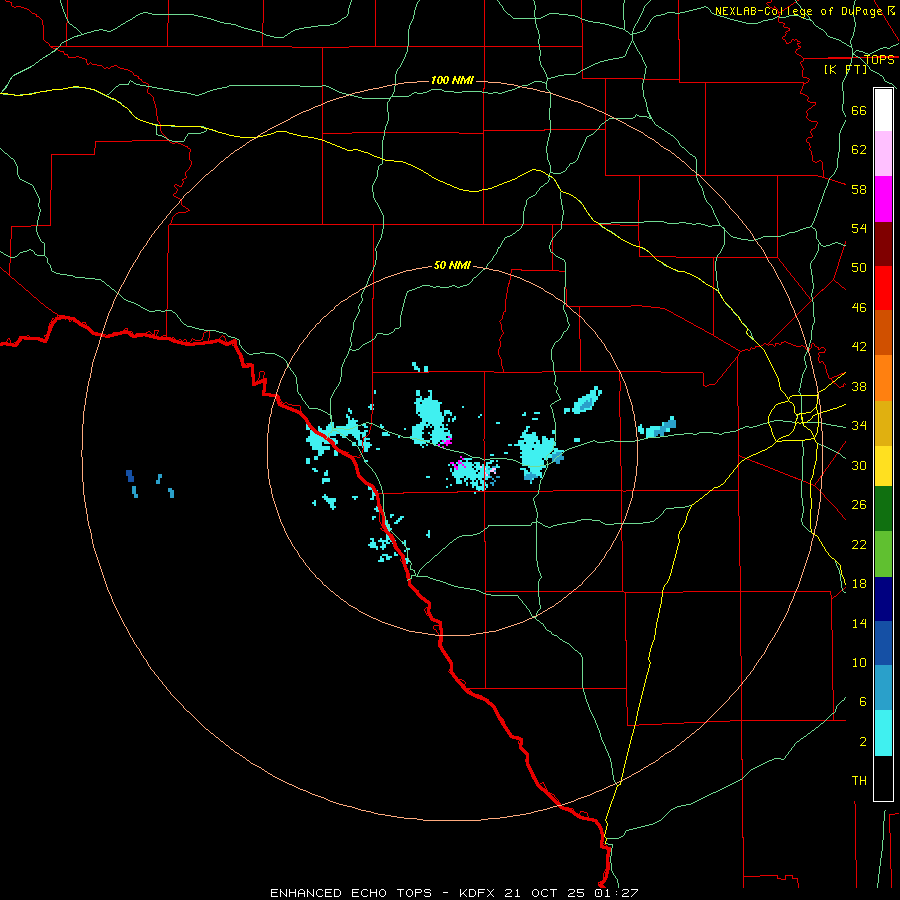The height and width of the screenshot is (900, 900).
Task: Click the "21 OCT 25 01:27" timestamp
Action: coord(571,893)
